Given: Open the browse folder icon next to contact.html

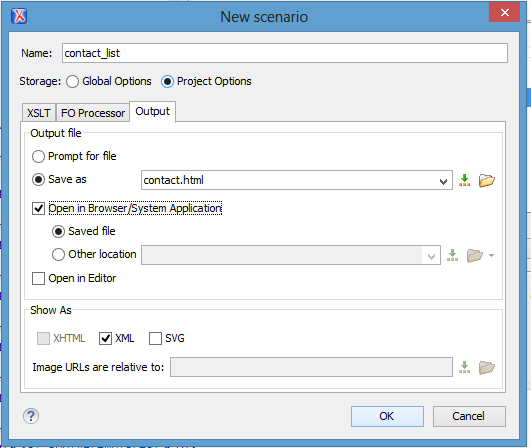Looking at the screenshot, I should click(x=487, y=180).
